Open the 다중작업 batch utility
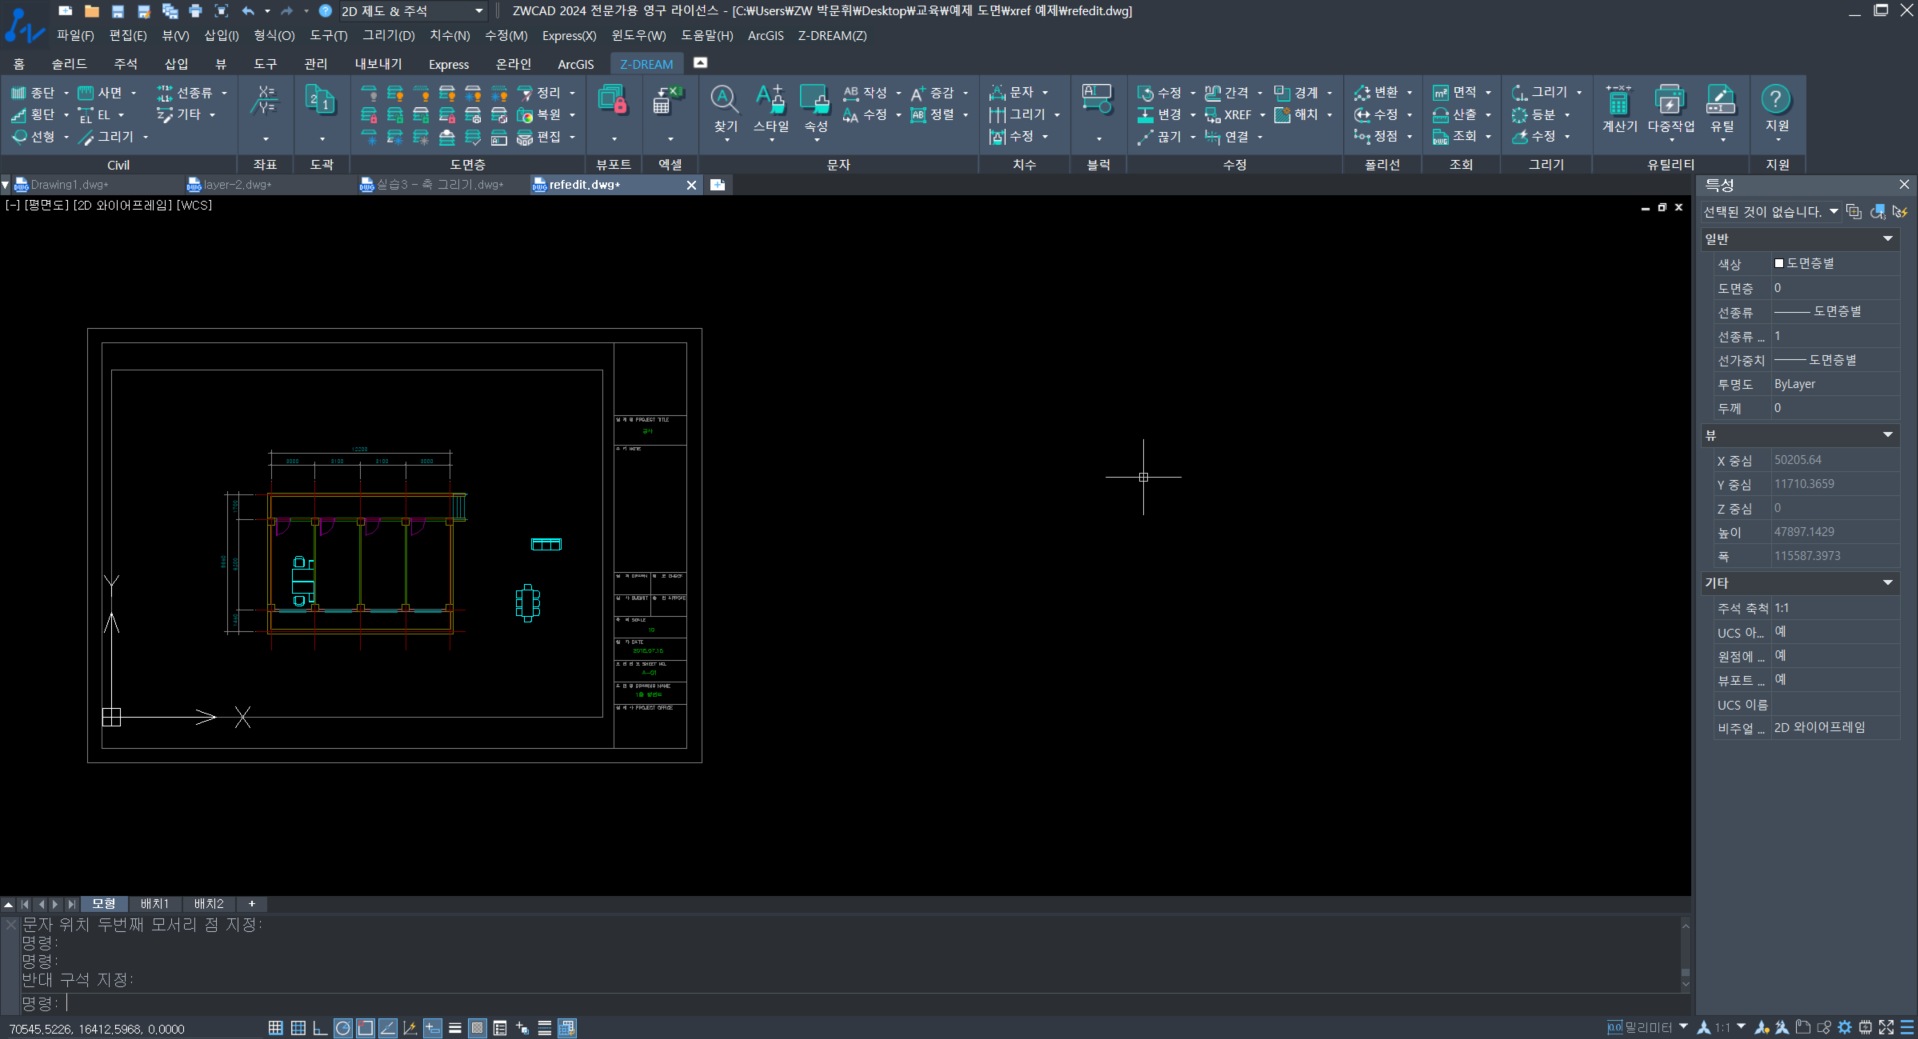The height and width of the screenshot is (1039, 1918). [1671, 109]
